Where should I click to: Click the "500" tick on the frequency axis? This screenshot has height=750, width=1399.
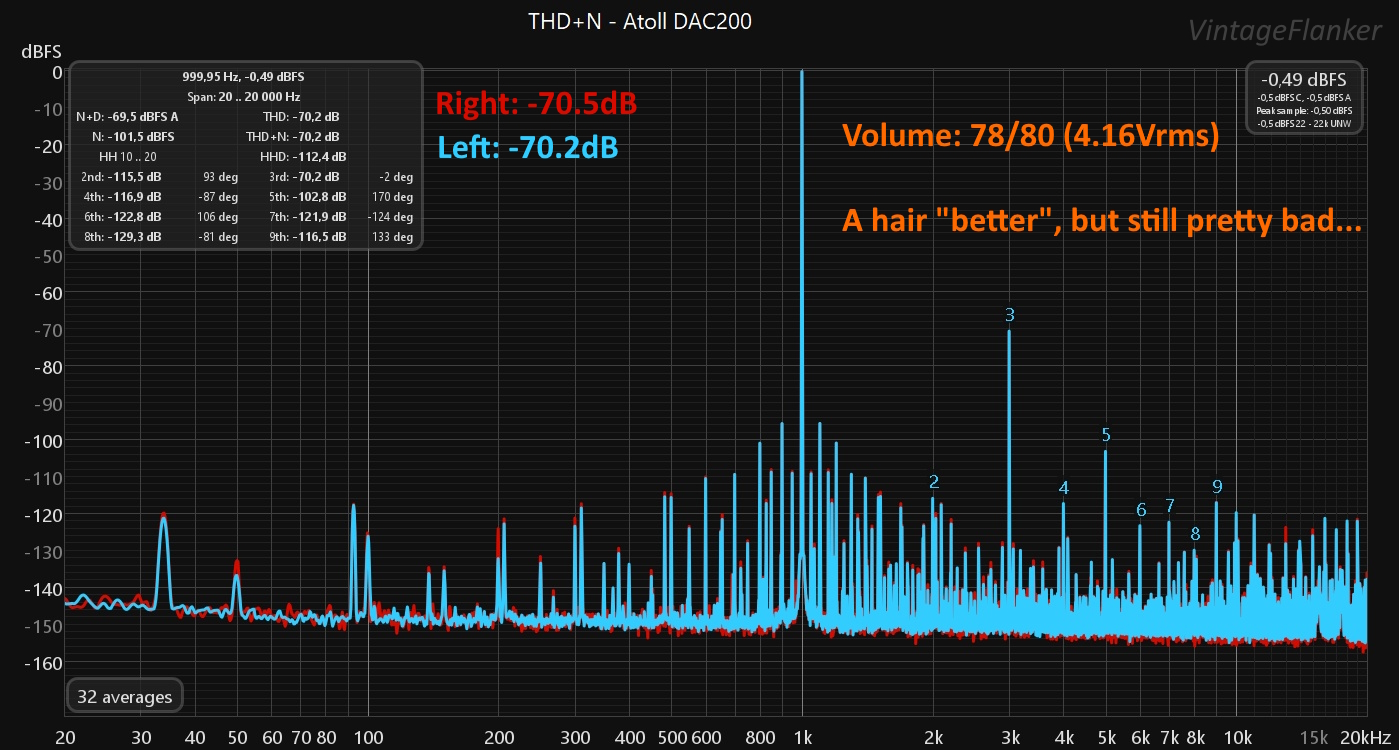[672, 738]
